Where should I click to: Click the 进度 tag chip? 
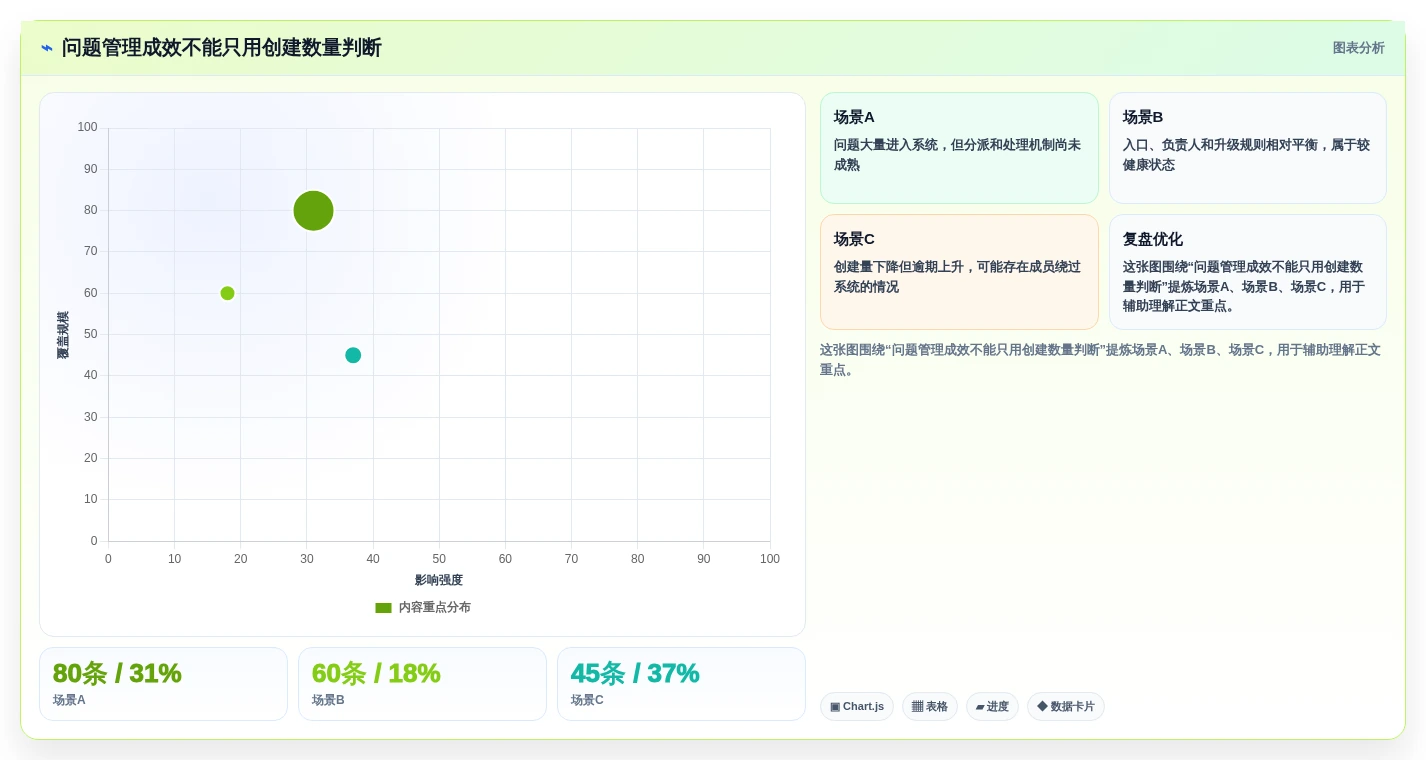pyautogui.click(x=992, y=707)
